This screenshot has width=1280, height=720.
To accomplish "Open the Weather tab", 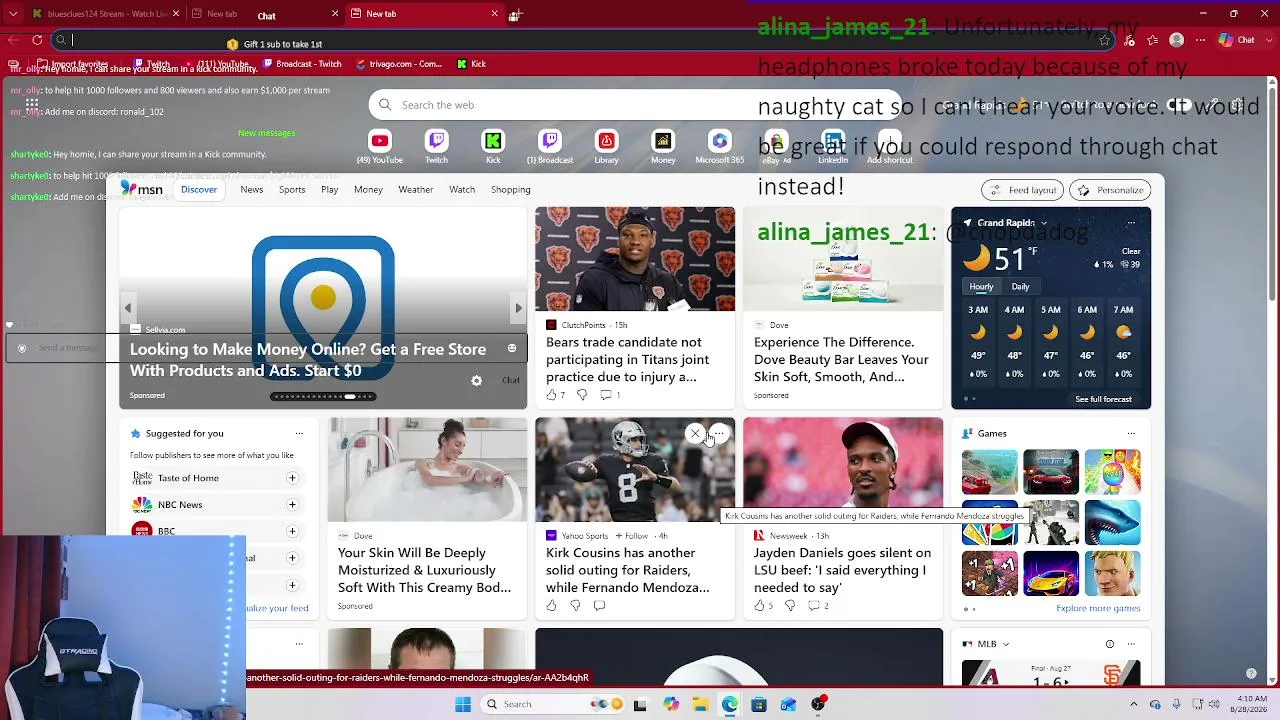I will (416, 189).
